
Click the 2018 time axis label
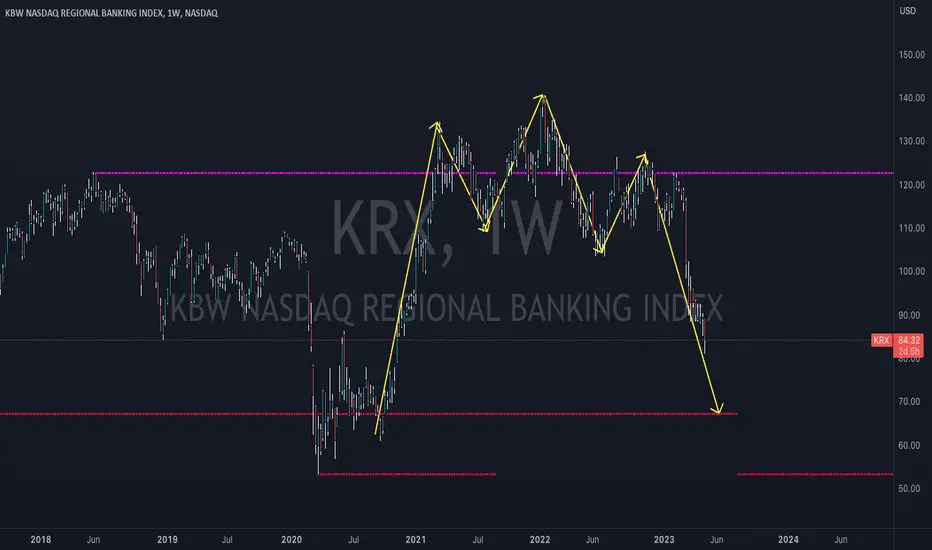click(x=40, y=539)
